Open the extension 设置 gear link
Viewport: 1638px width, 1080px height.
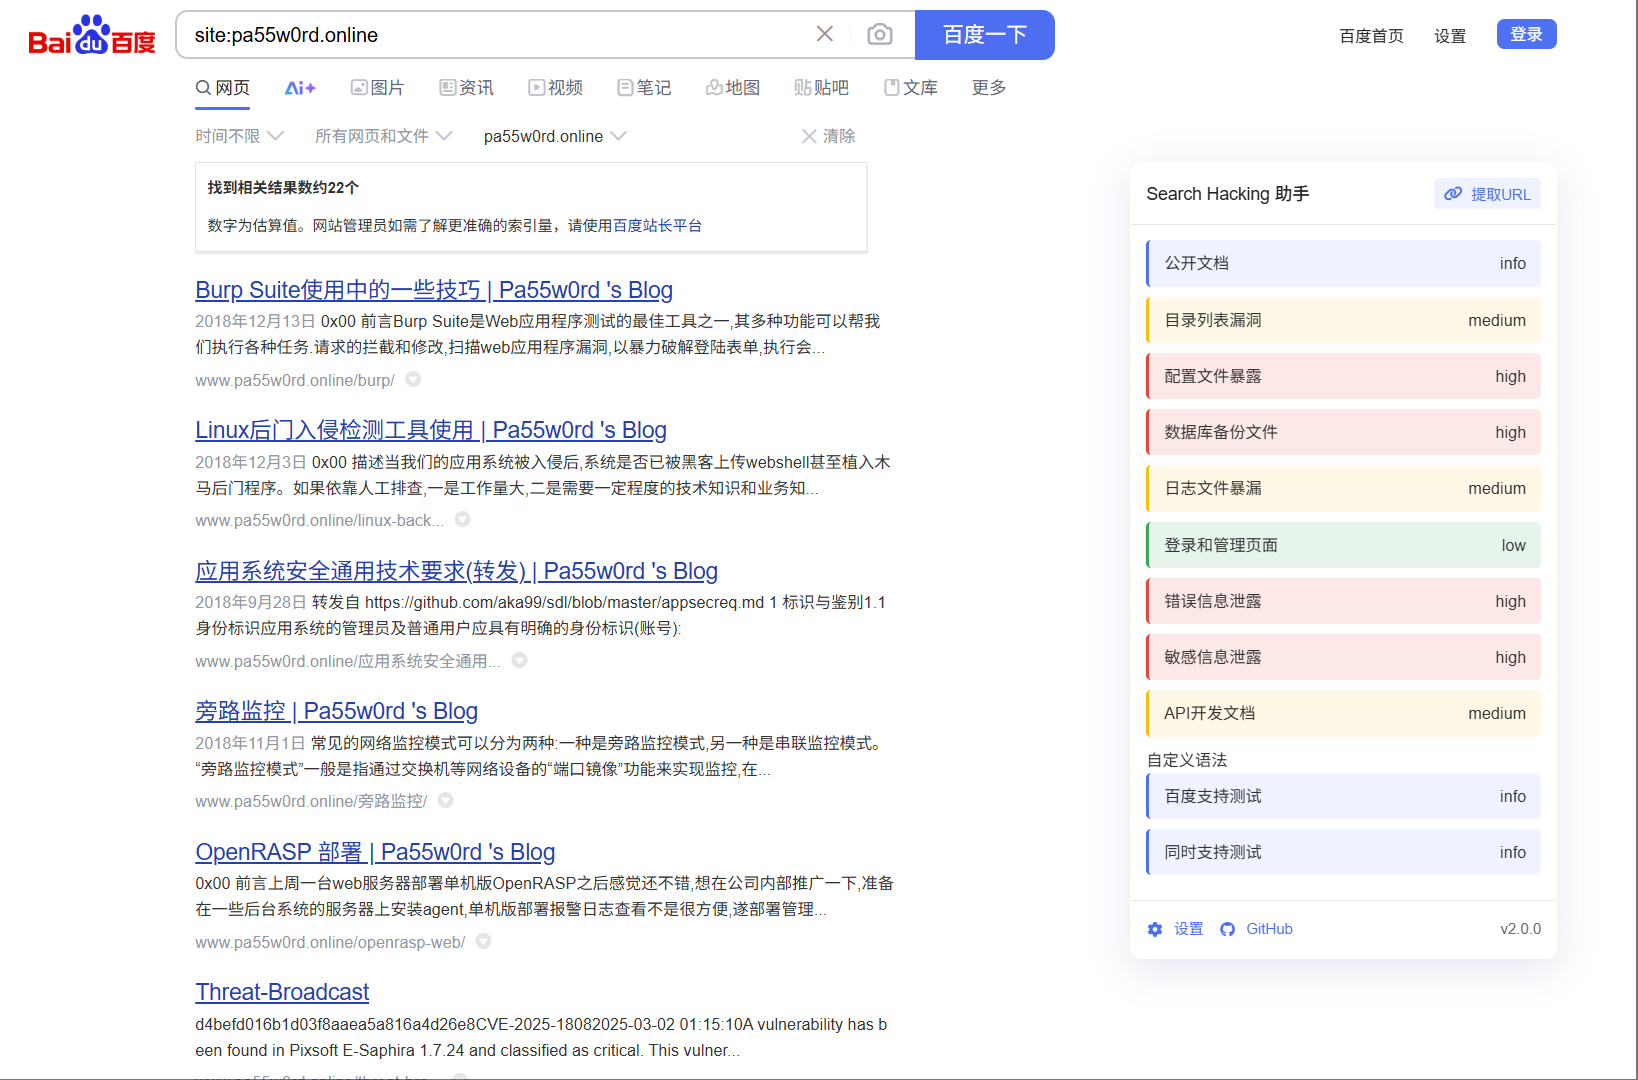click(1176, 929)
